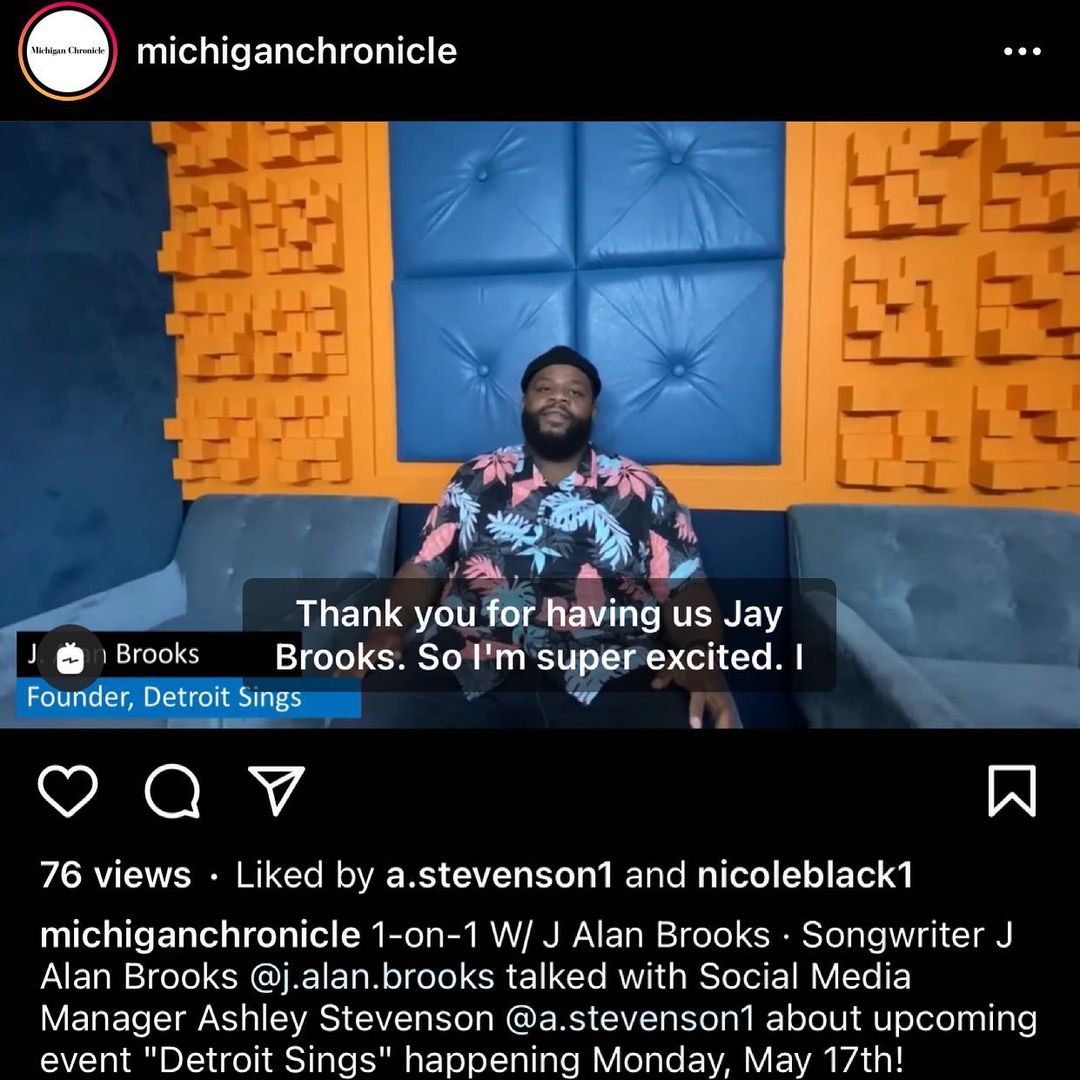The image size is (1080, 1080).
Task: View profile of a.stevenson1 in likes
Action: tap(499, 875)
